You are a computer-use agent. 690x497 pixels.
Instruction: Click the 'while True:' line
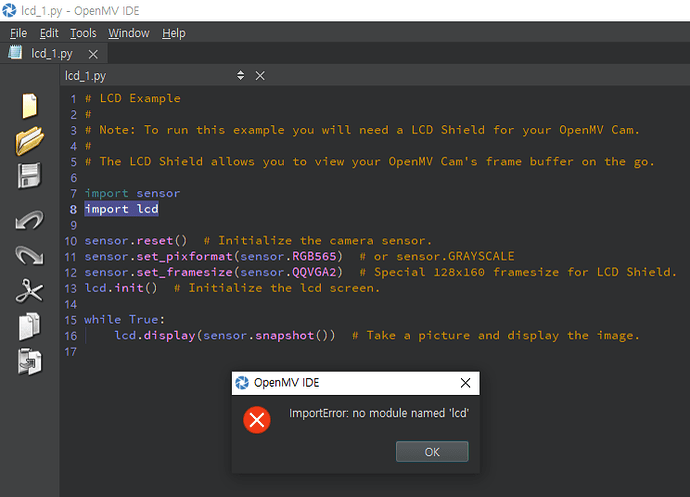coord(125,320)
